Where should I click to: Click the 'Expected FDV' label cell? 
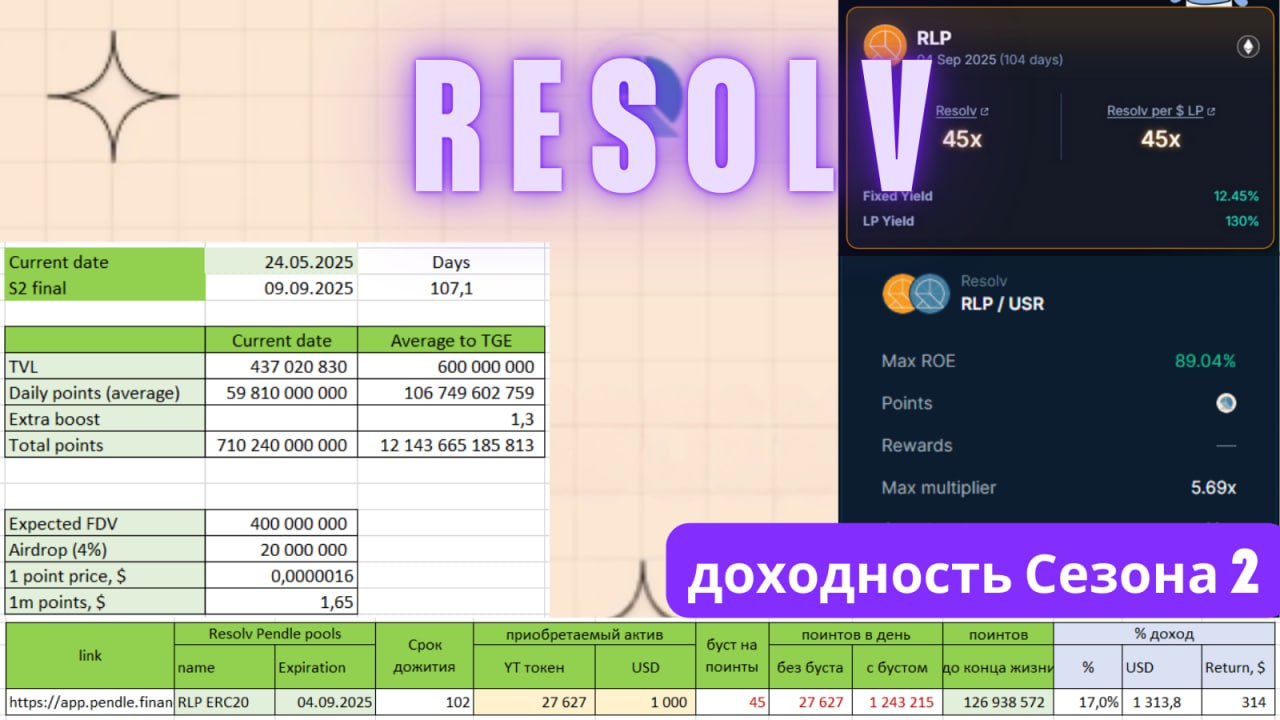(105, 523)
